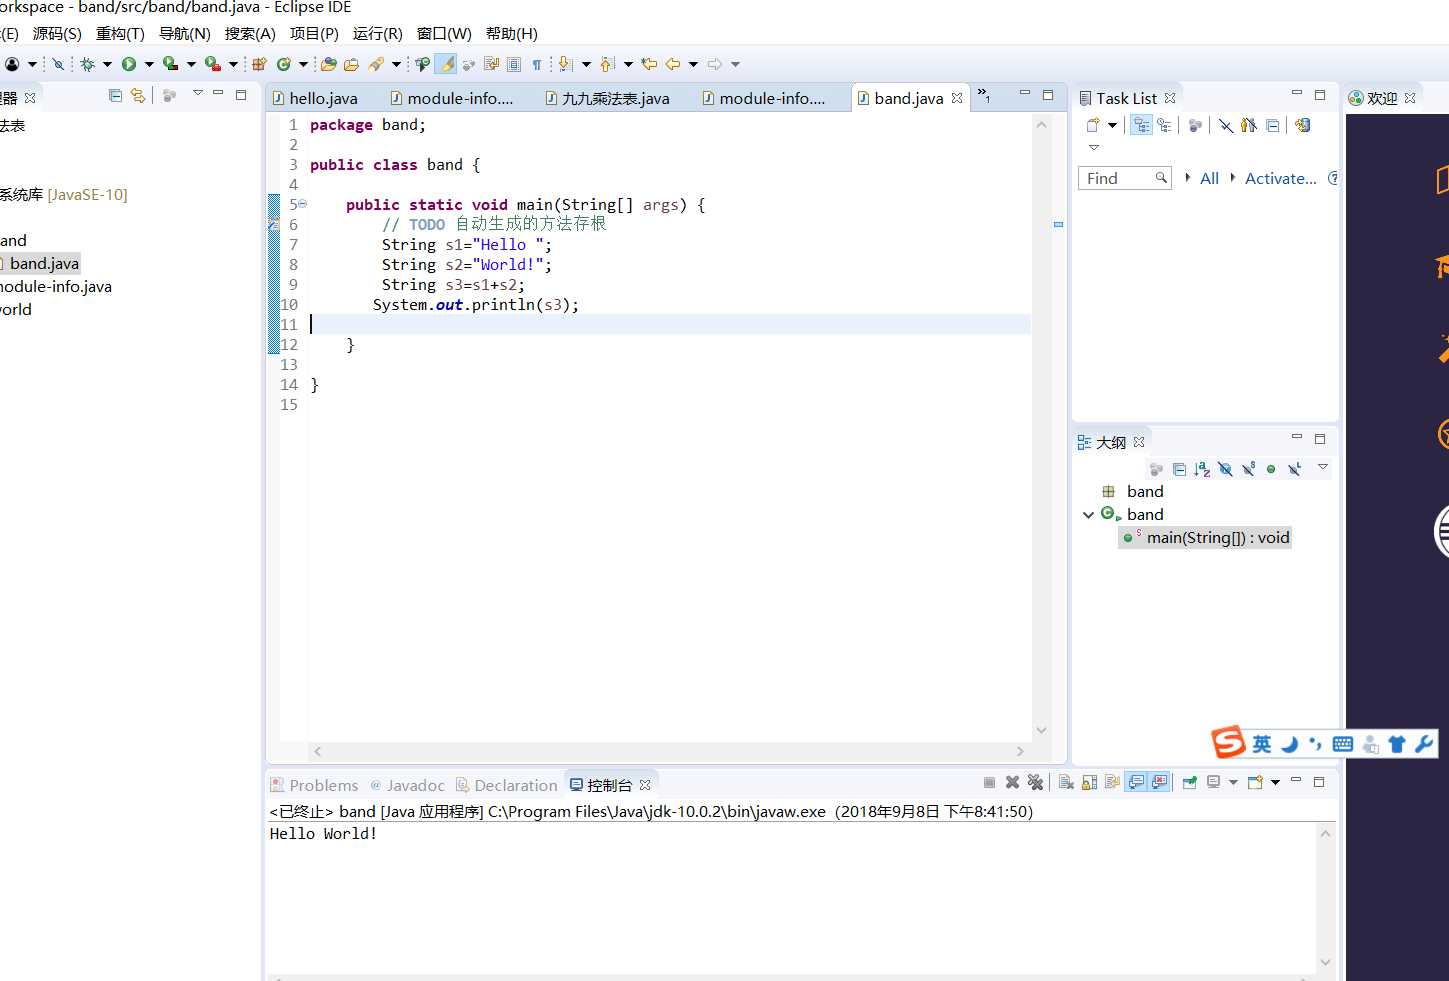Open the New Java Class dropdown arrow
The image size is (1449, 981).
(x=303, y=64)
